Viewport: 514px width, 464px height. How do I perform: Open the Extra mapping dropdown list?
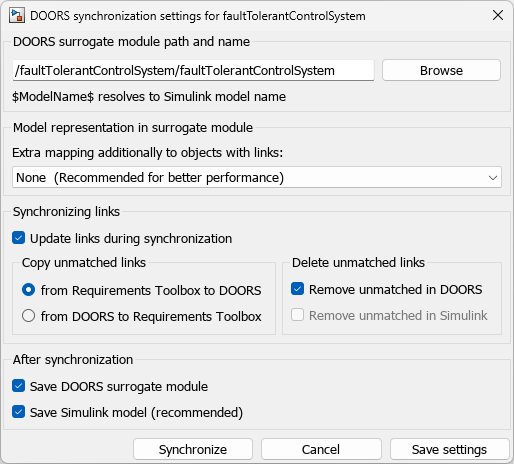click(x=257, y=177)
